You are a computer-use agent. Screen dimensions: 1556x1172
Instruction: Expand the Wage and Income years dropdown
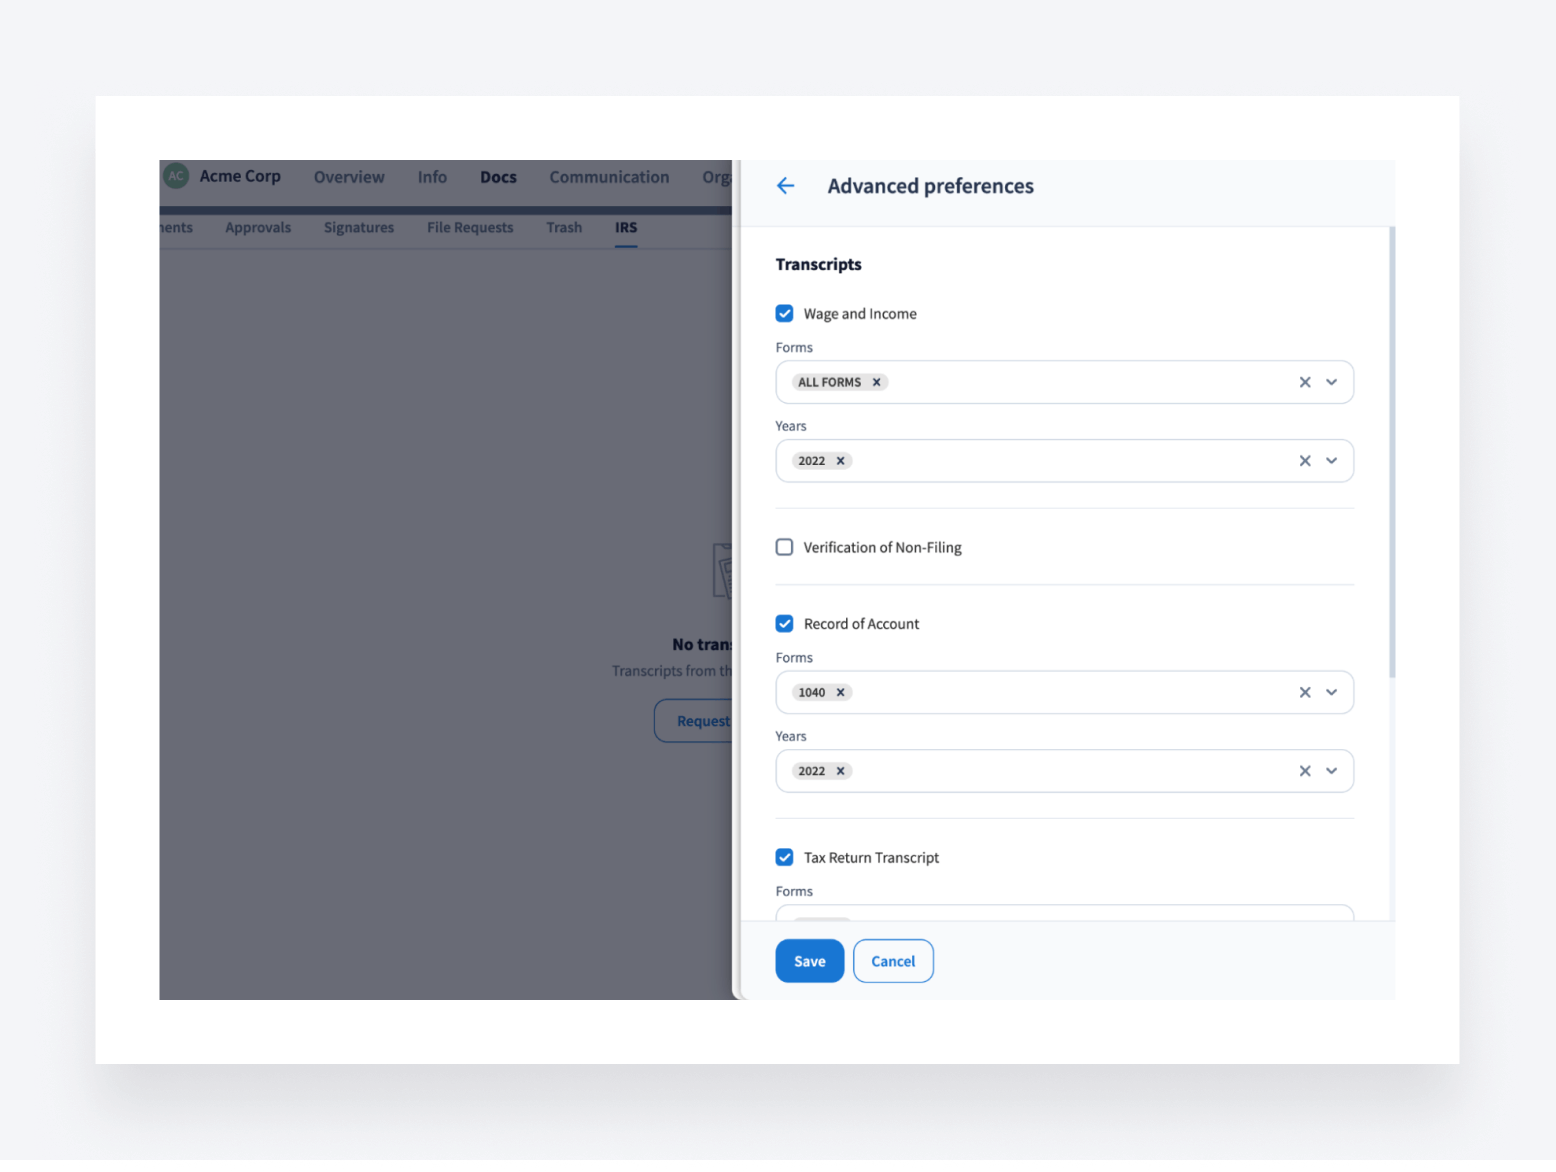(x=1332, y=461)
